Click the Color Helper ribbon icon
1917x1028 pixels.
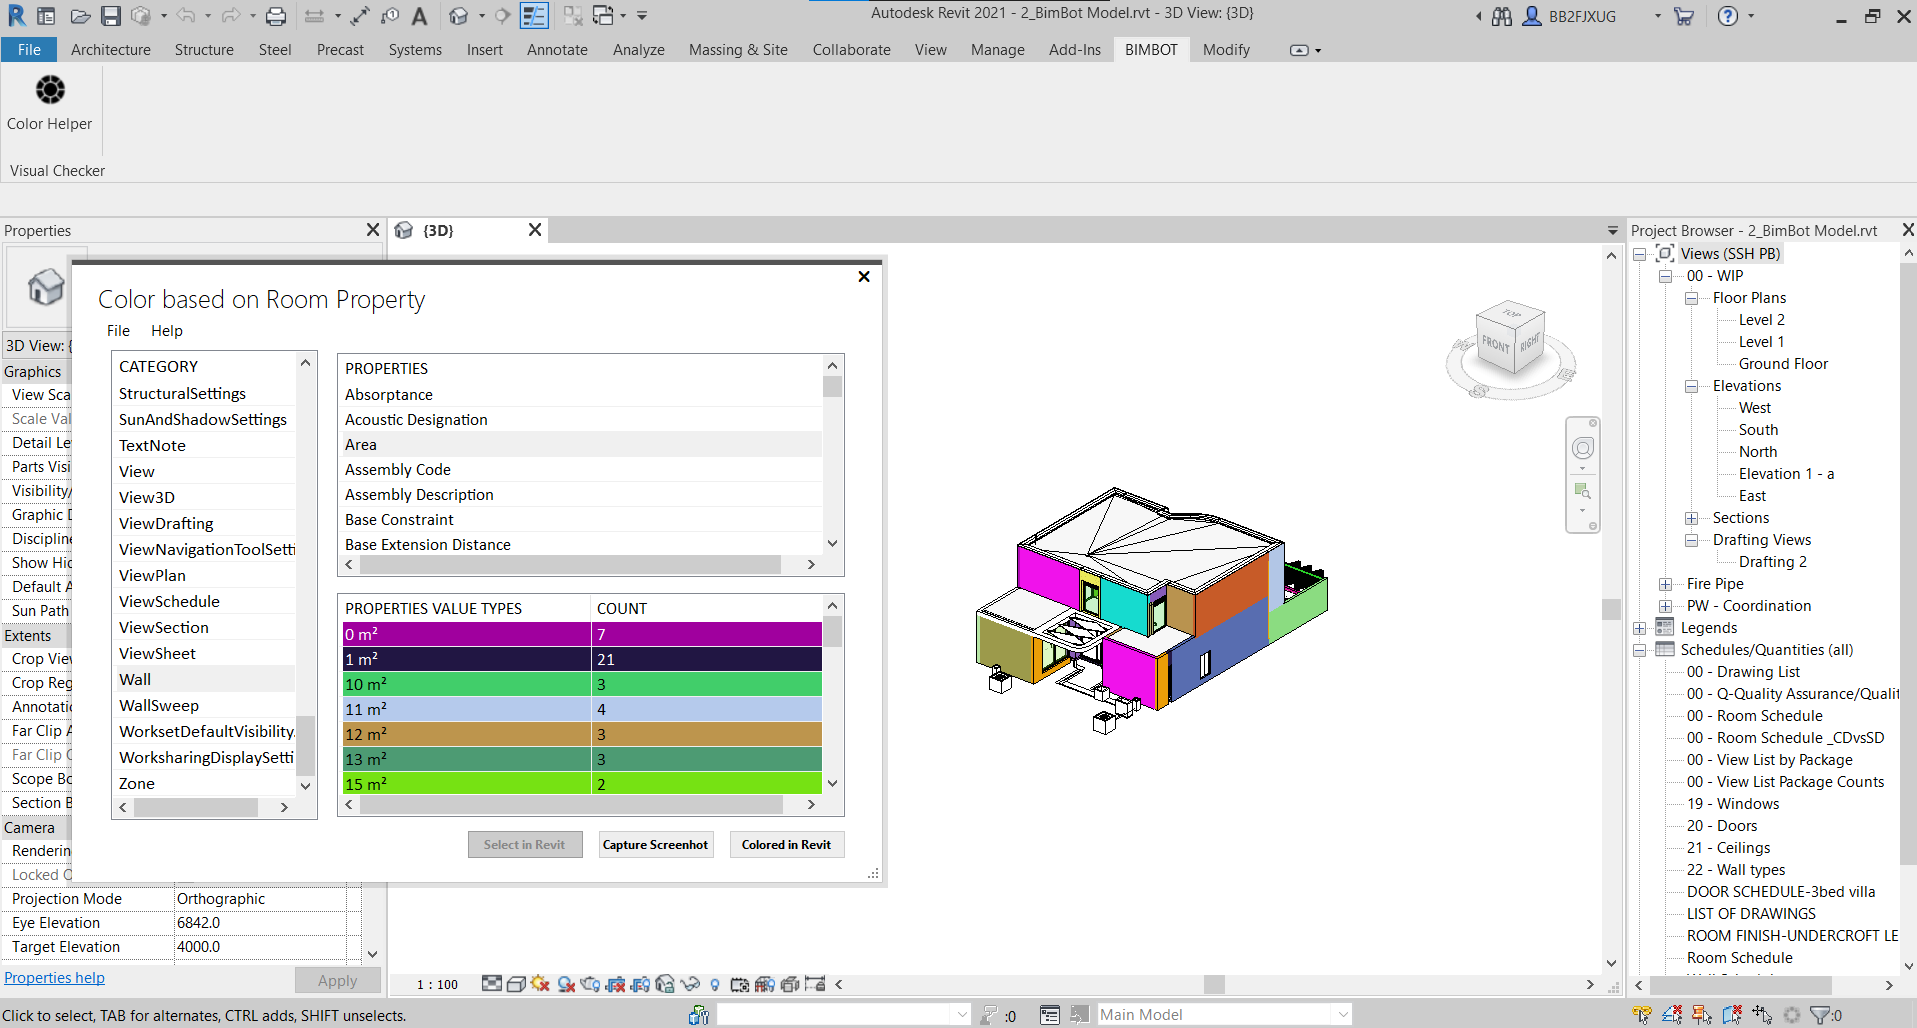coord(50,91)
